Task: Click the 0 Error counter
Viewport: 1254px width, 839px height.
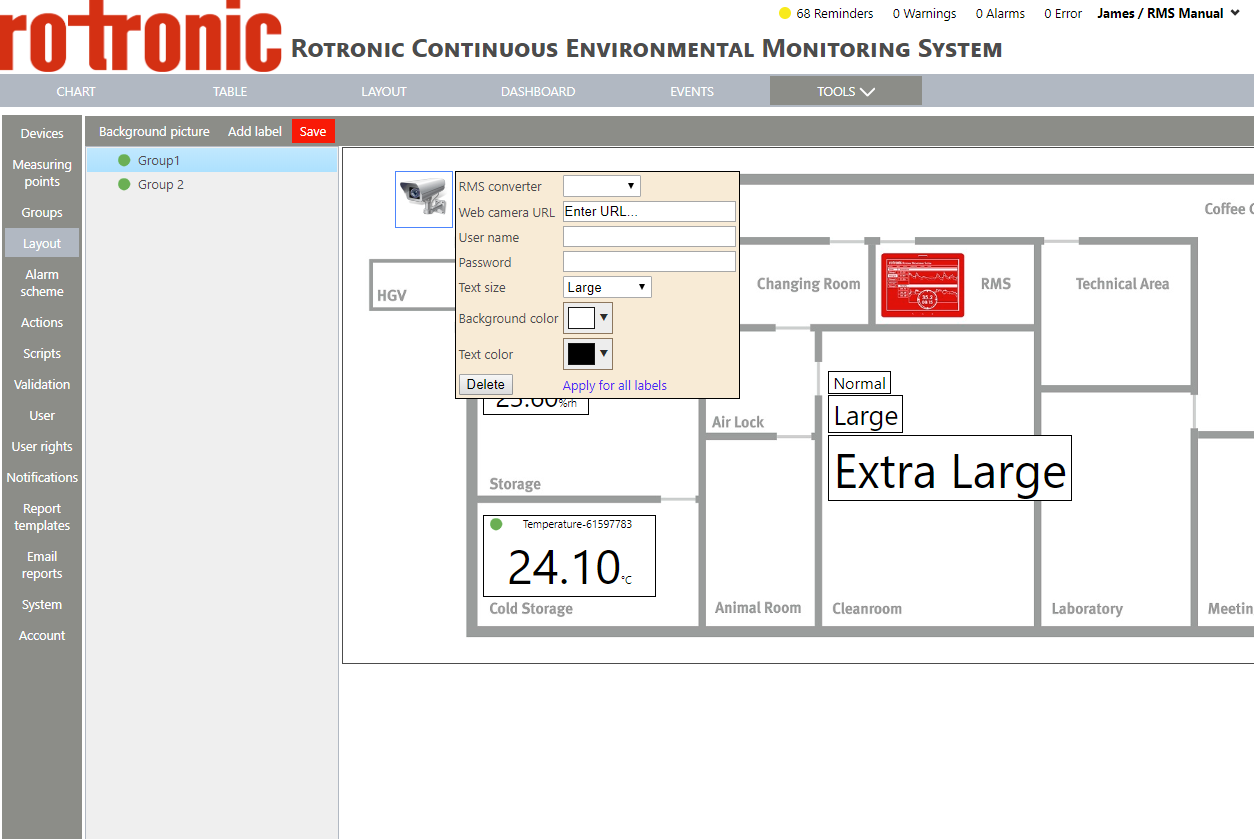Action: pos(1063,14)
